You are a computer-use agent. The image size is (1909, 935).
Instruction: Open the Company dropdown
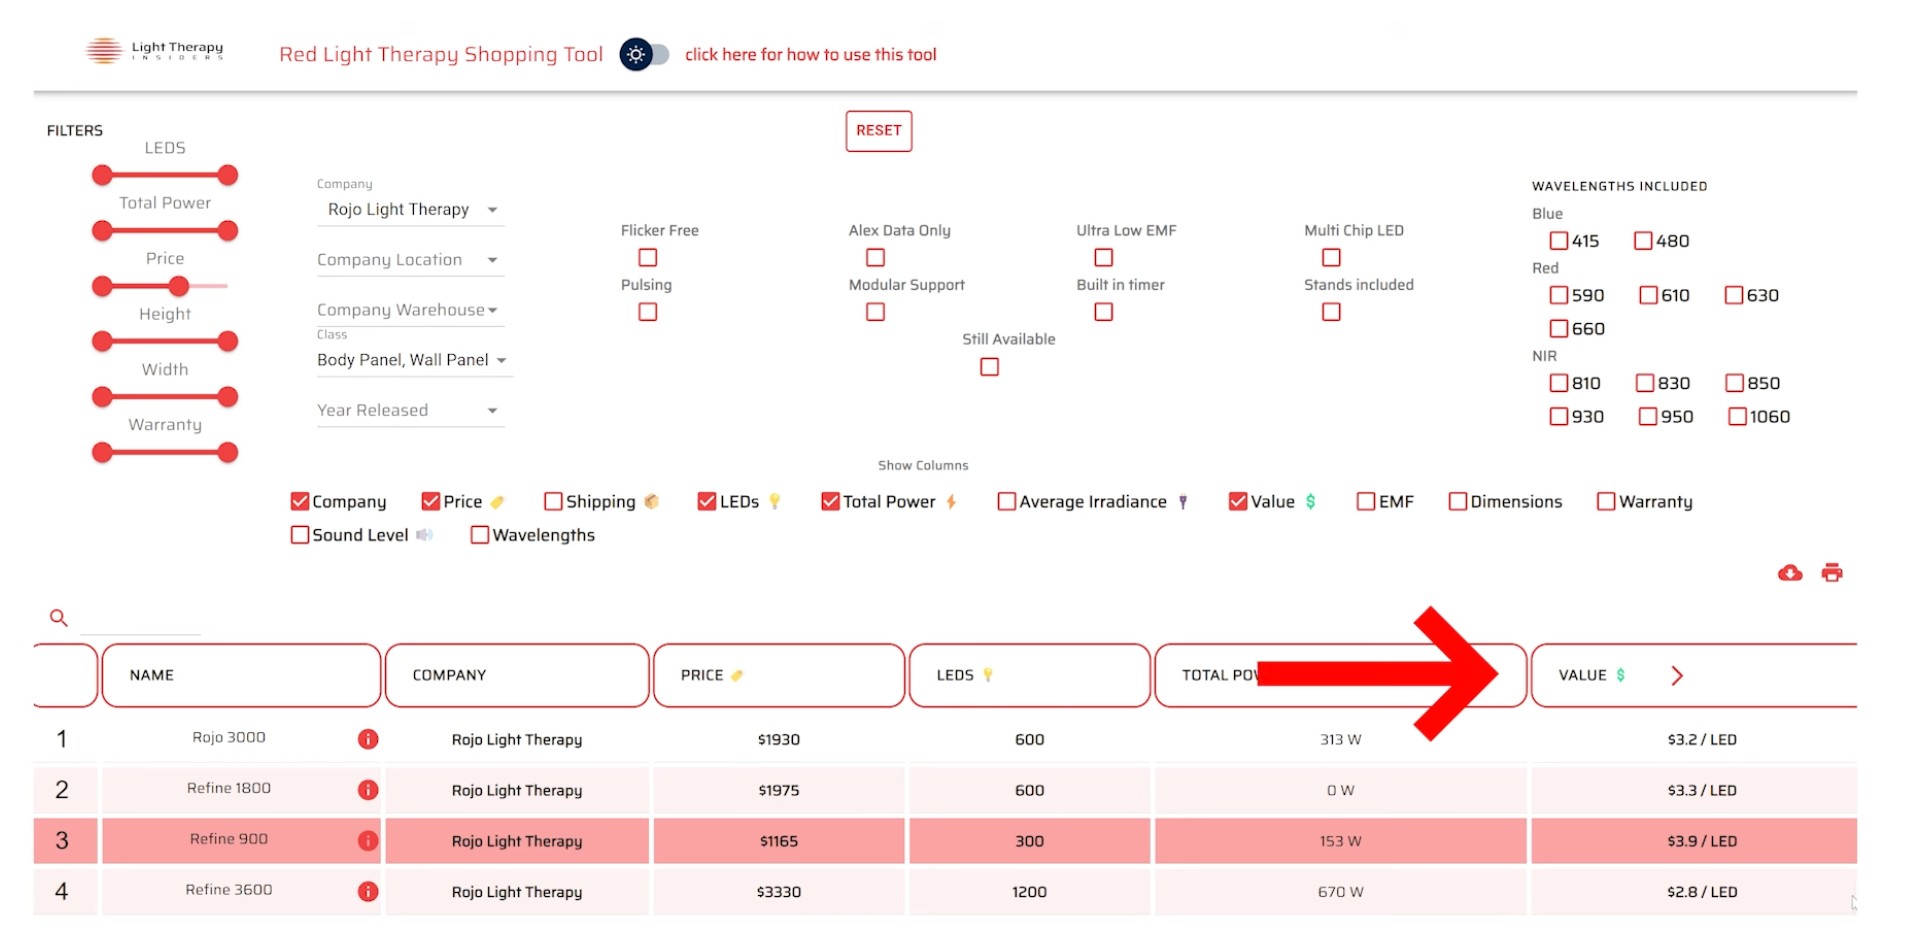click(411, 210)
